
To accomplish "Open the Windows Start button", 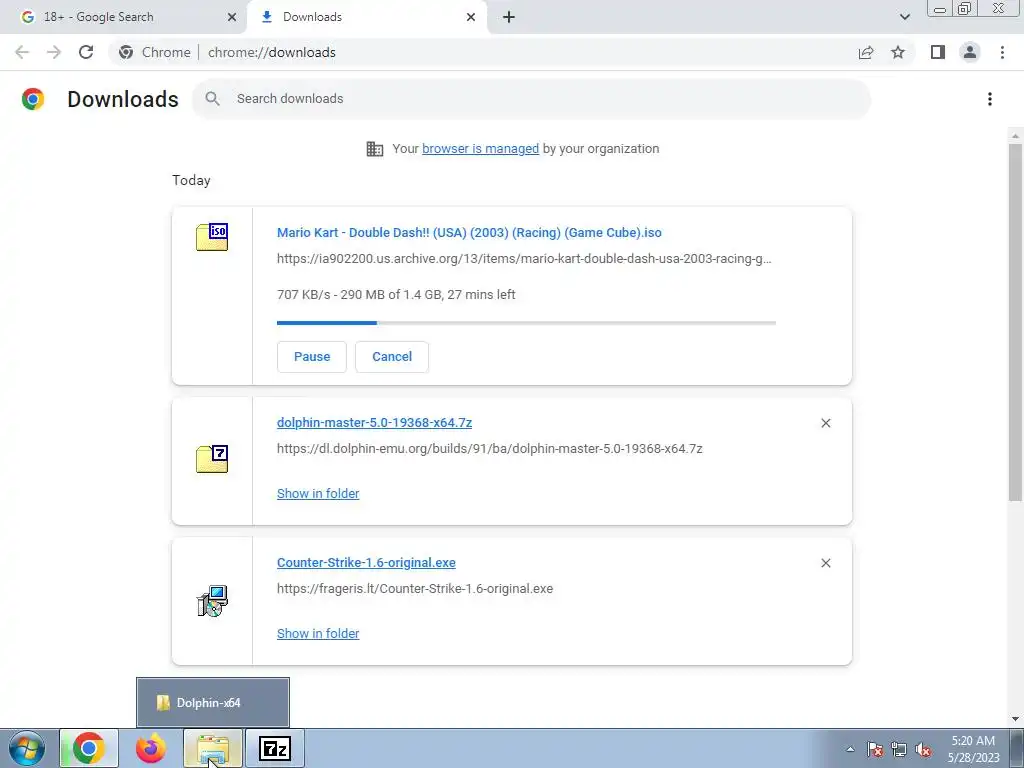I will point(27,748).
